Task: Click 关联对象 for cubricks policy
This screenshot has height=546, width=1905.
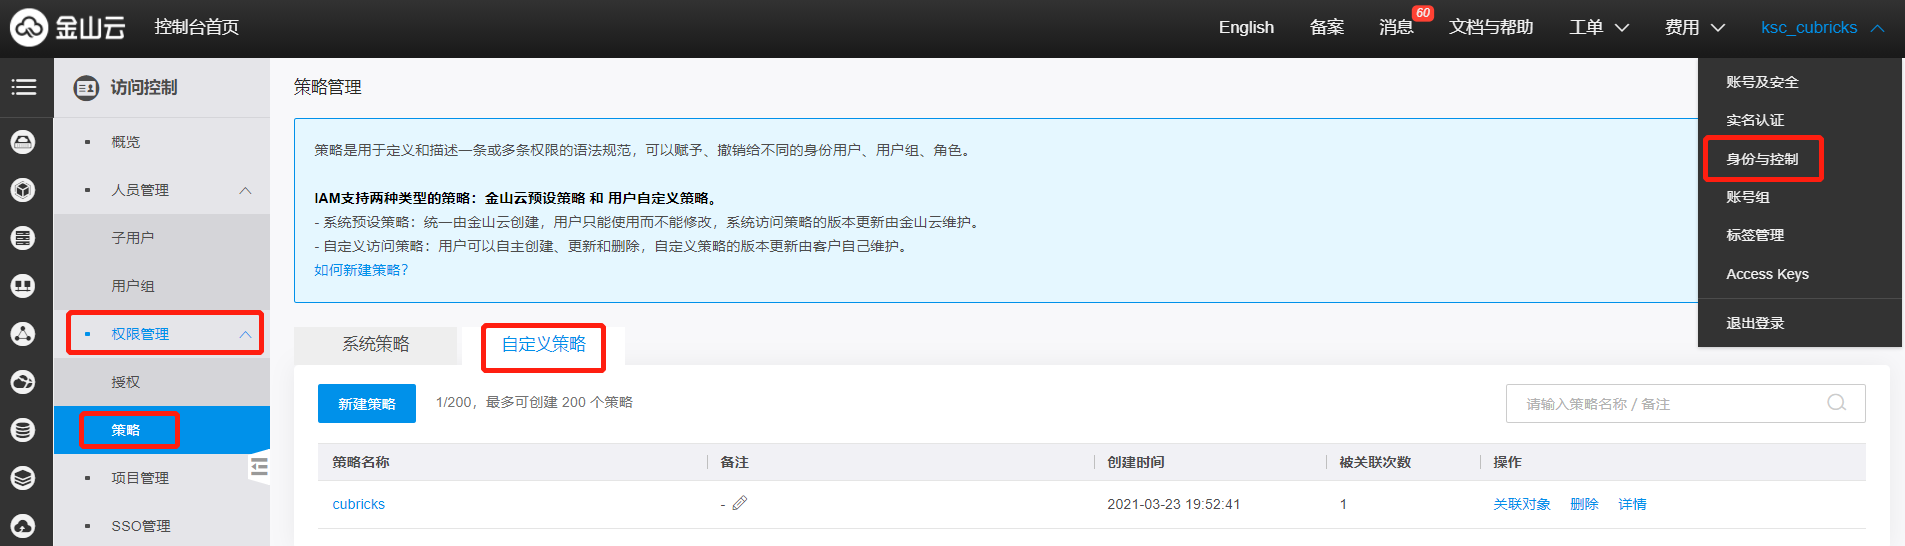Action: pos(1522,504)
